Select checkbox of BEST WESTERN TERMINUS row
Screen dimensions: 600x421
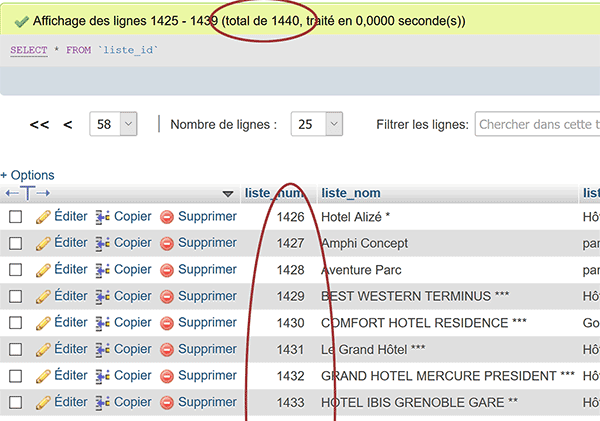click(15, 296)
